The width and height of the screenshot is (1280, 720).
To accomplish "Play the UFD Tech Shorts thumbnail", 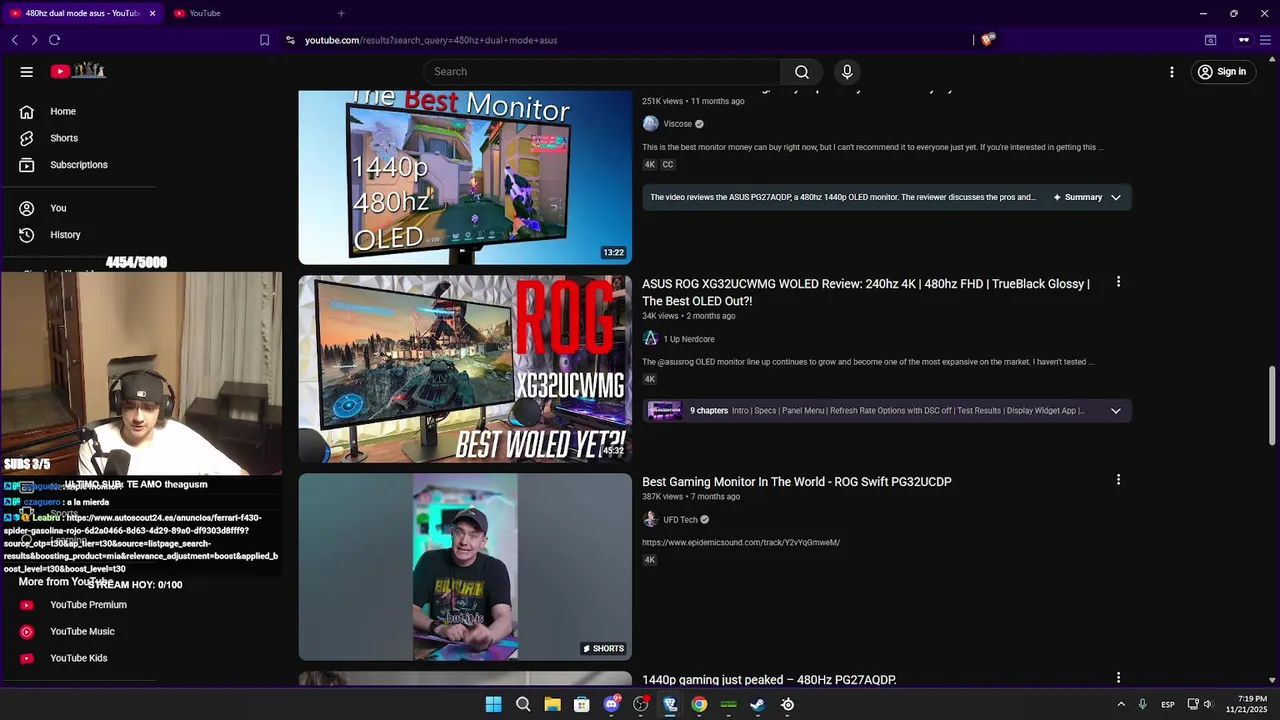I will click(x=465, y=567).
